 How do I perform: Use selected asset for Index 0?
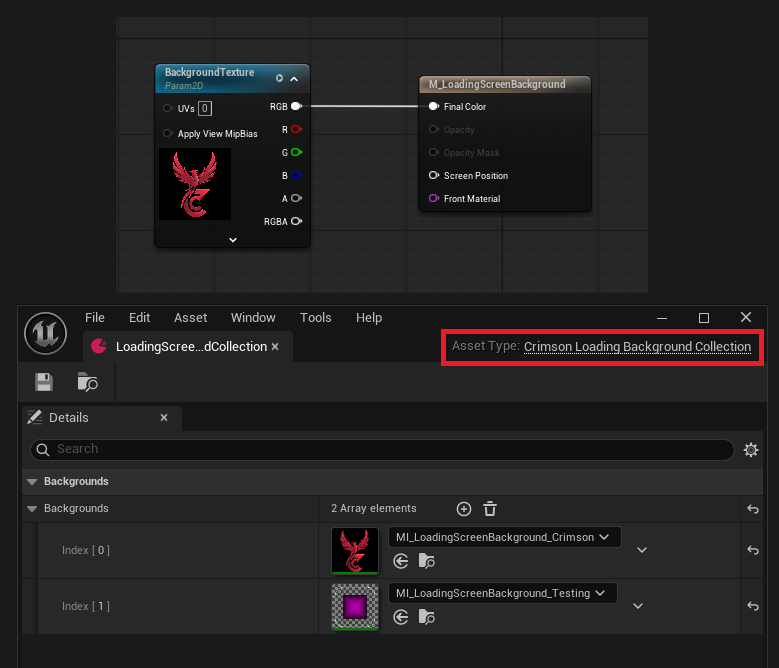tap(401, 561)
